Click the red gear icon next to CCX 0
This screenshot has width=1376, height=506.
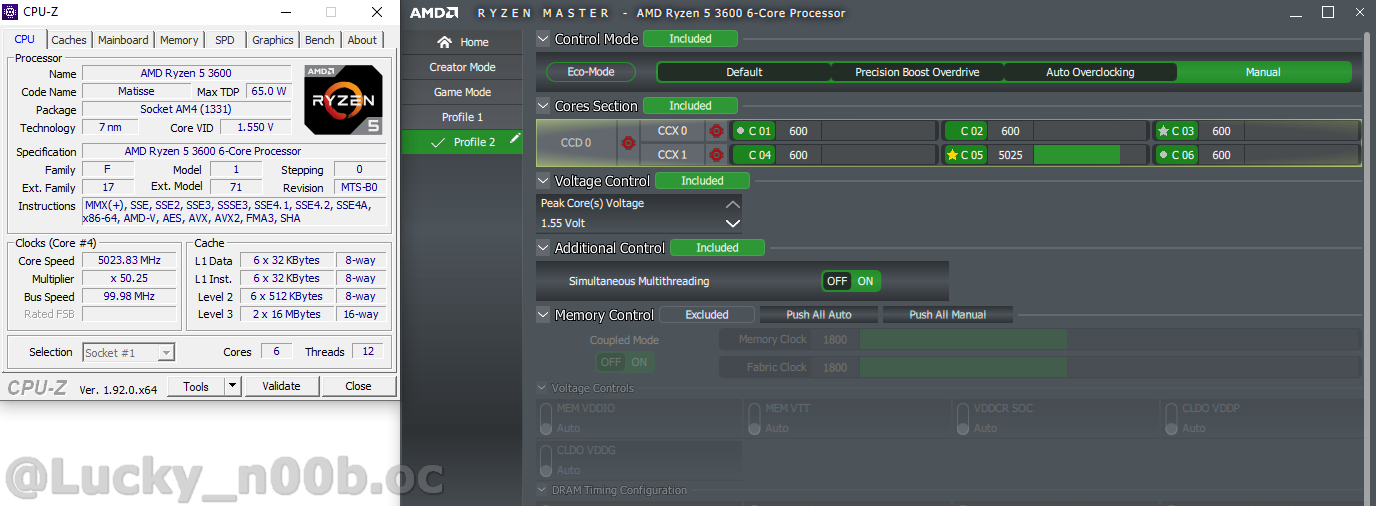[716, 131]
